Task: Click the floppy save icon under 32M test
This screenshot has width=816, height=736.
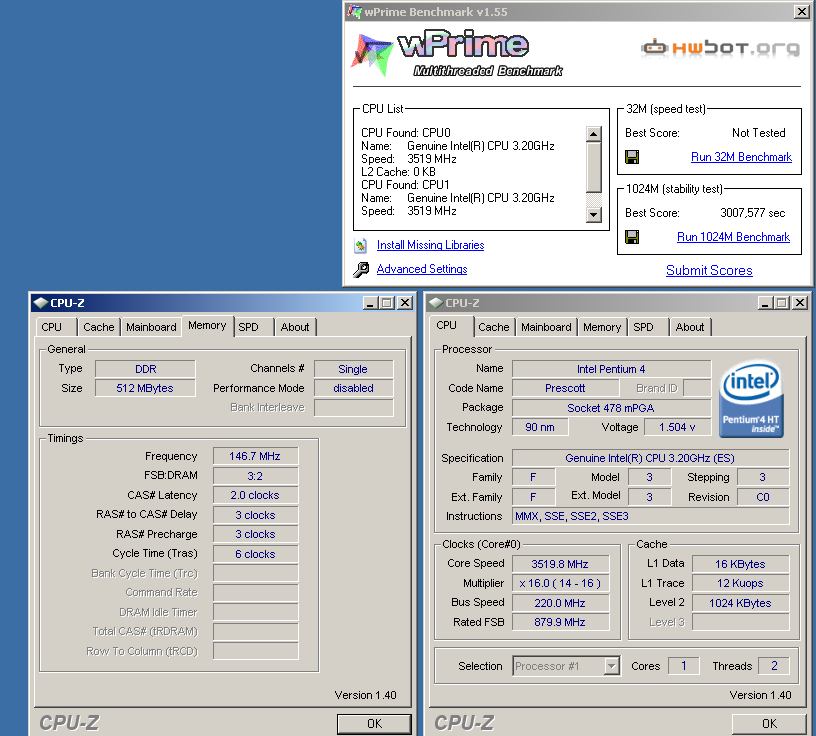Action: 632,157
